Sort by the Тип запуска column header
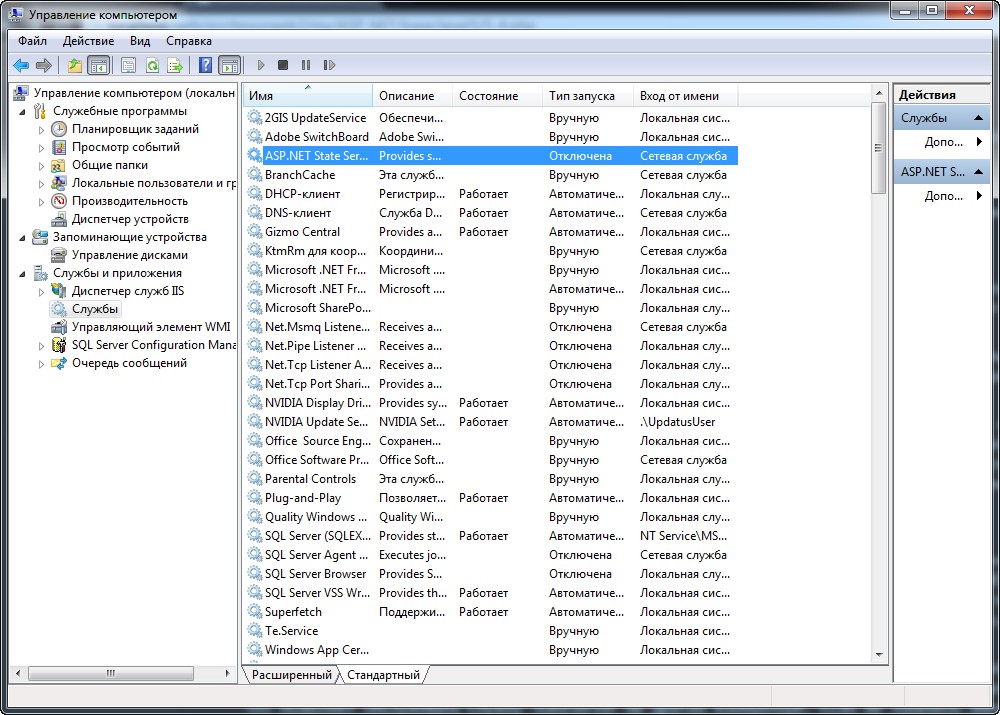 tap(587, 96)
